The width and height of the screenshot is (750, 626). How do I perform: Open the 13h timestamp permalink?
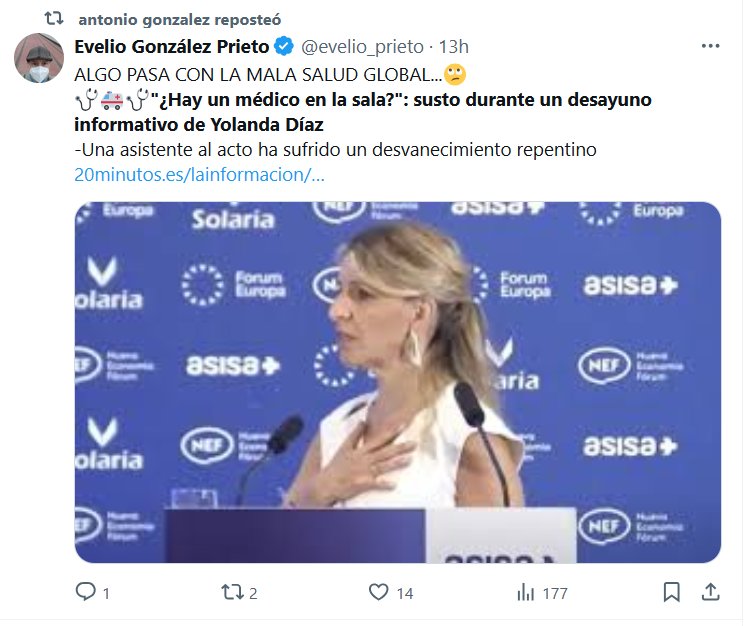tap(453, 47)
